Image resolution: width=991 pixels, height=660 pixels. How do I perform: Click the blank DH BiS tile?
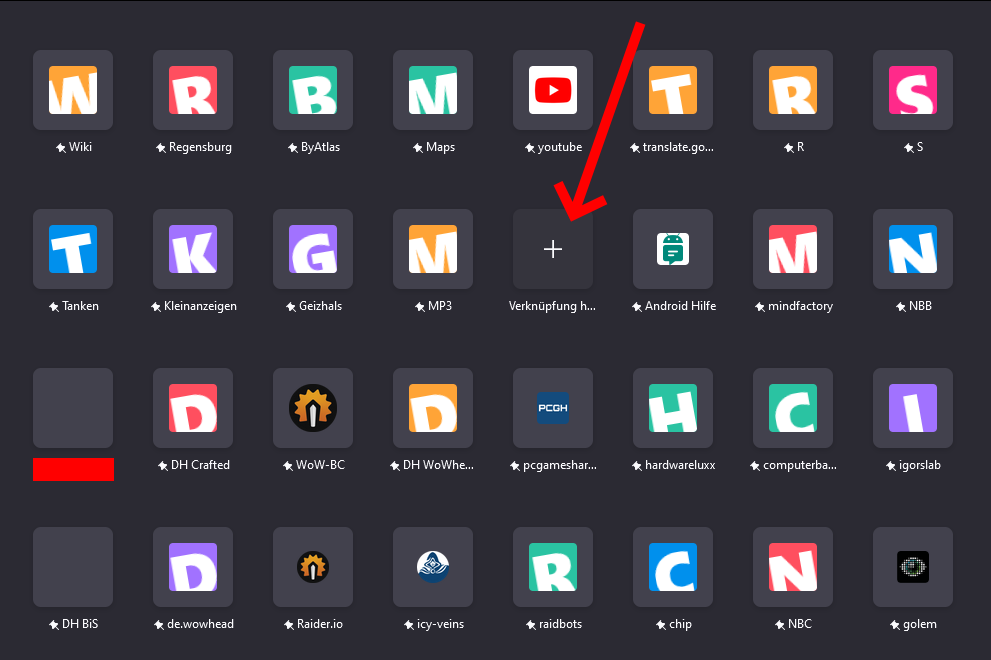click(73, 567)
